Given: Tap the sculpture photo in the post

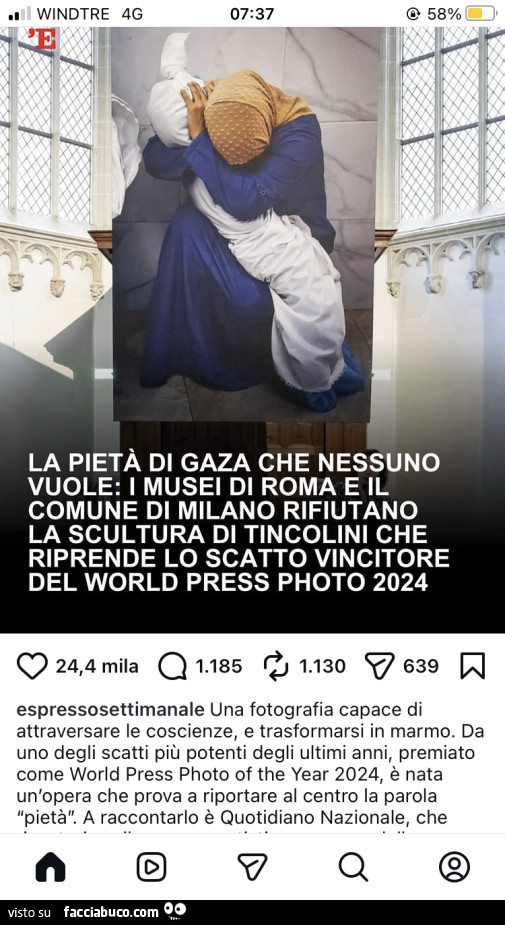Looking at the screenshot, I should coord(243,224).
